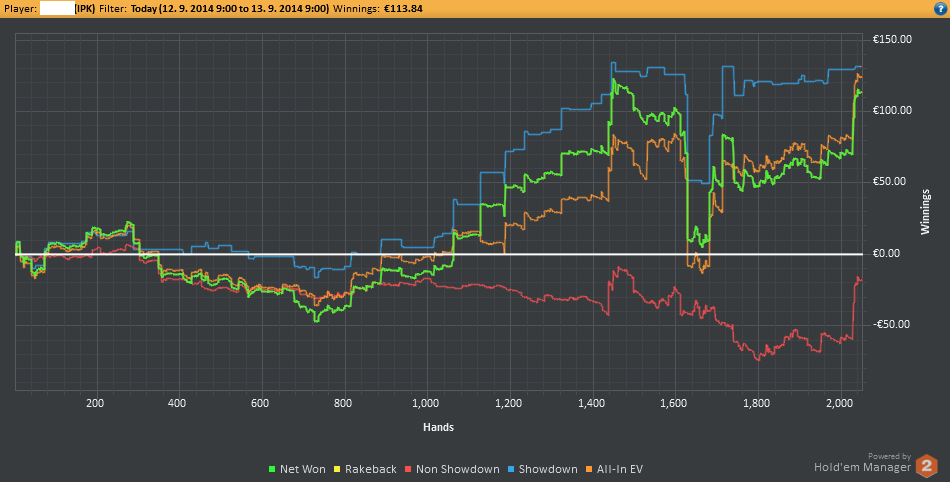Click the €150.00 y-axis value label
The height and width of the screenshot is (482, 950).
[893, 39]
